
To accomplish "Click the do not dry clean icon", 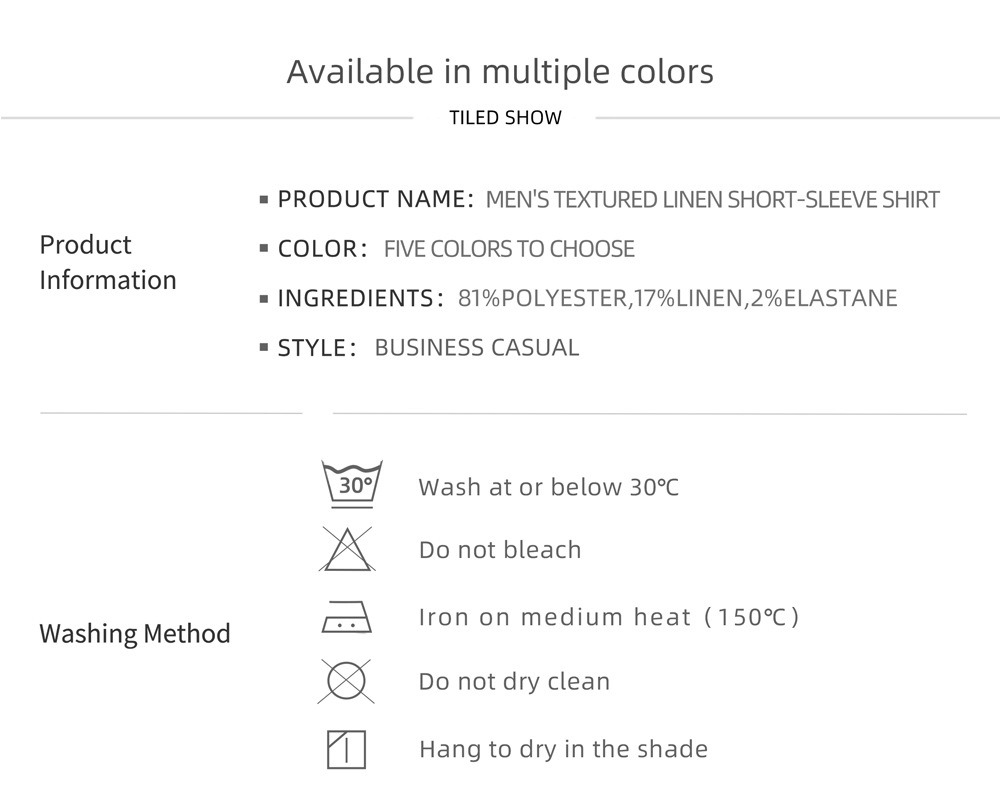I will pyautogui.click(x=346, y=681).
